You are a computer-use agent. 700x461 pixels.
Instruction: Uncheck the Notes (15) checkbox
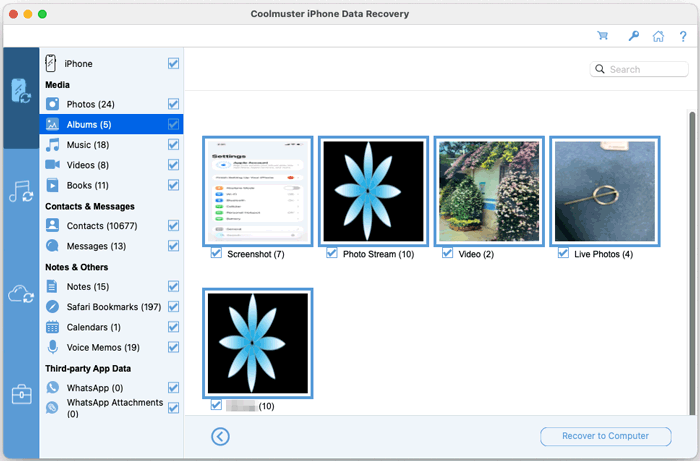tap(174, 286)
